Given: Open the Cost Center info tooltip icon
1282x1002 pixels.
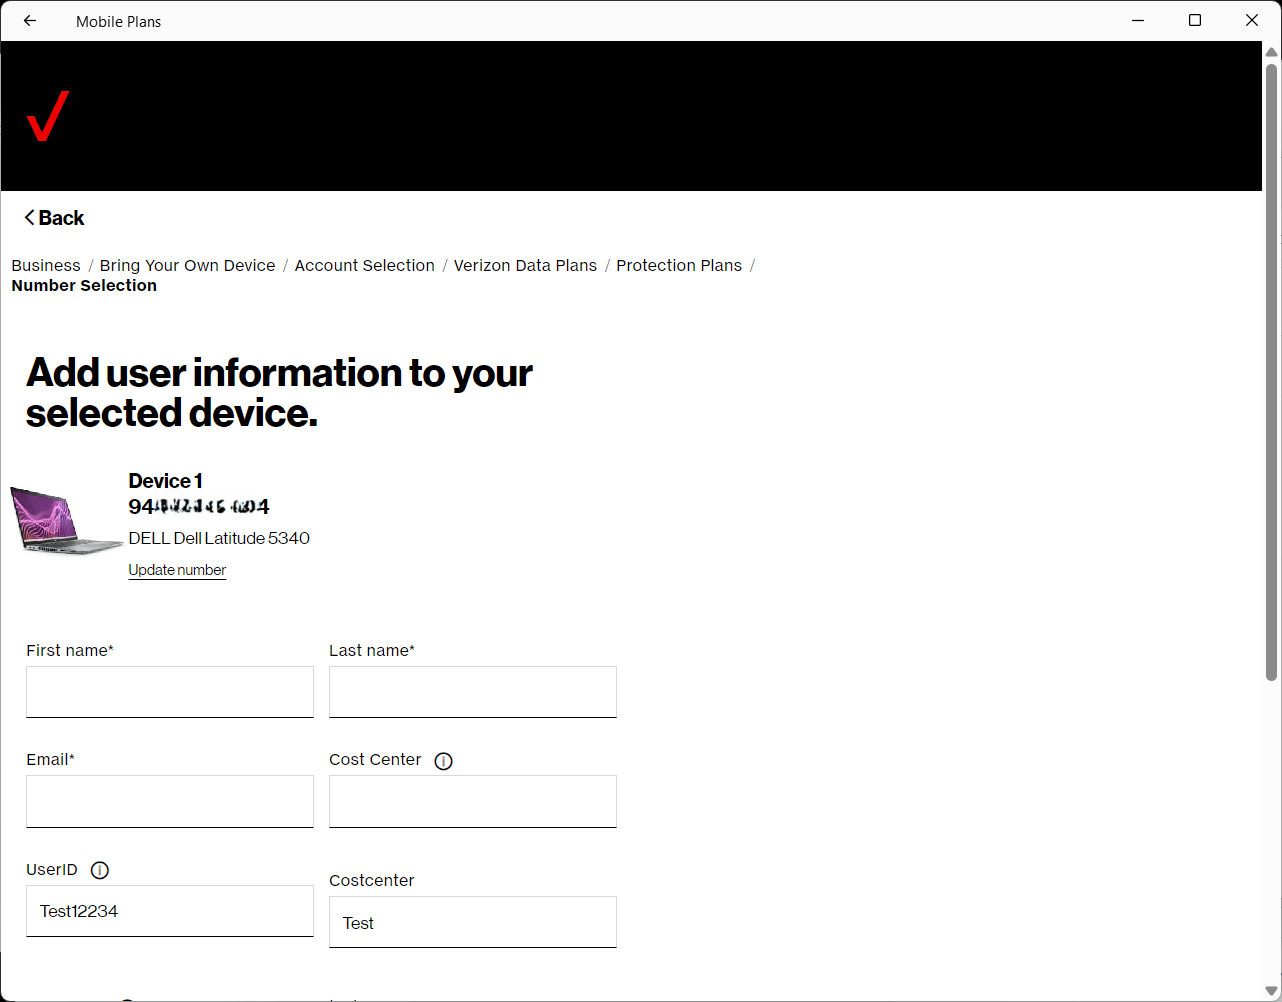Looking at the screenshot, I should pyautogui.click(x=444, y=761).
